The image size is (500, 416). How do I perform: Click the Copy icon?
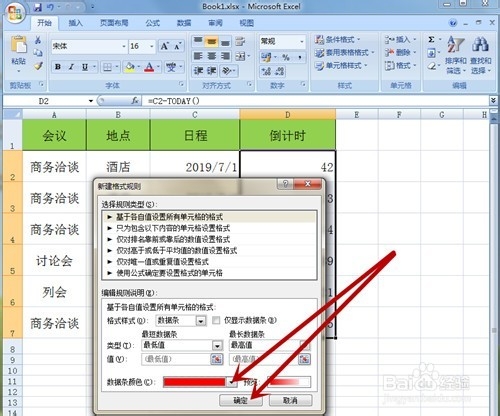(x=38, y=53)
